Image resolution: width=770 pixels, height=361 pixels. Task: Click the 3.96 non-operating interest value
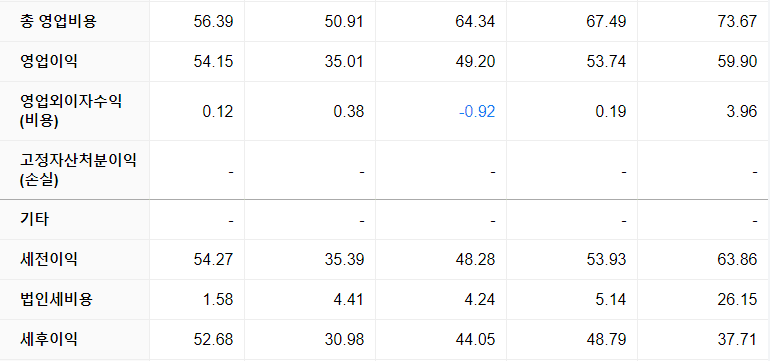point(742,111)
